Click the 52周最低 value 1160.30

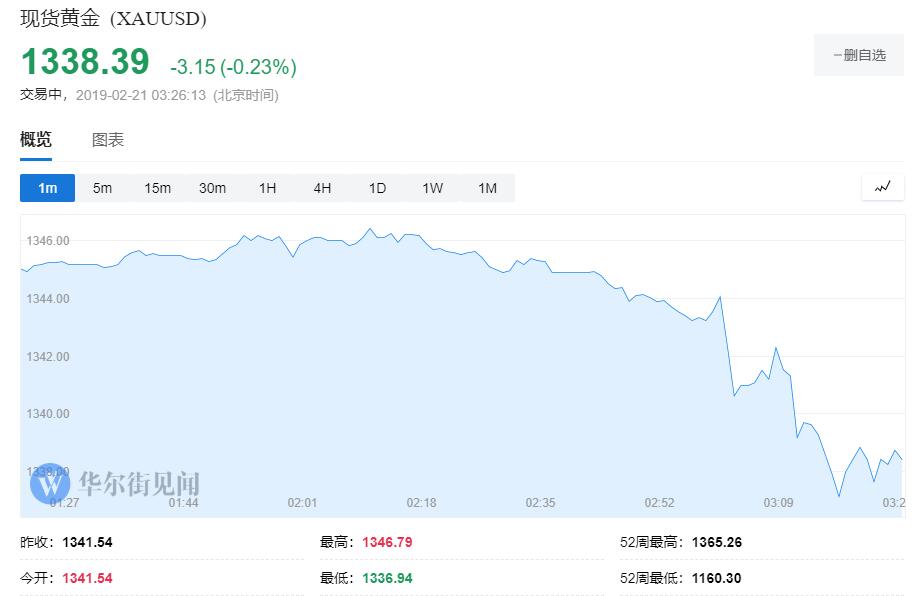715,578
